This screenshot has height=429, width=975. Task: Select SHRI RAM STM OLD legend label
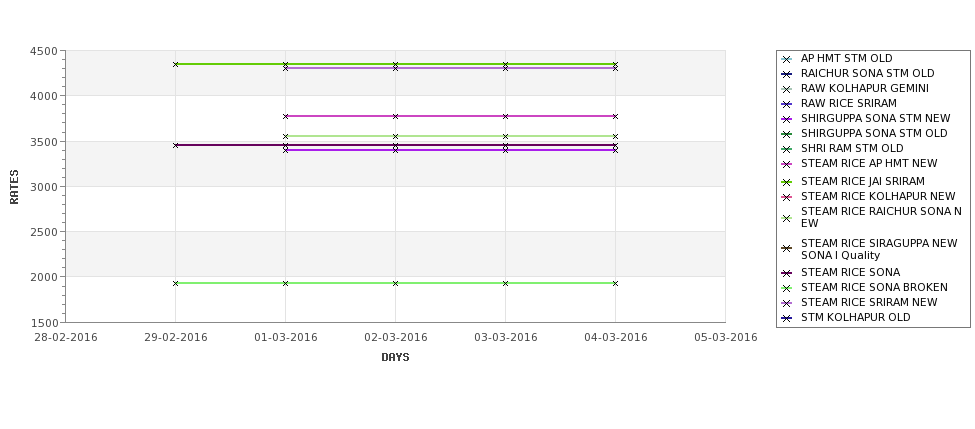[852, 148]
